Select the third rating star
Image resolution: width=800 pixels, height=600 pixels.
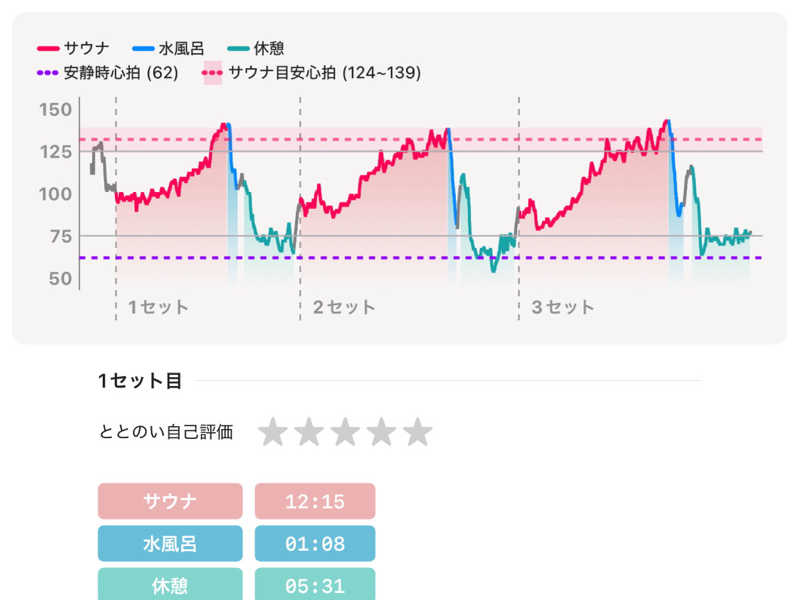click(345, 432)
